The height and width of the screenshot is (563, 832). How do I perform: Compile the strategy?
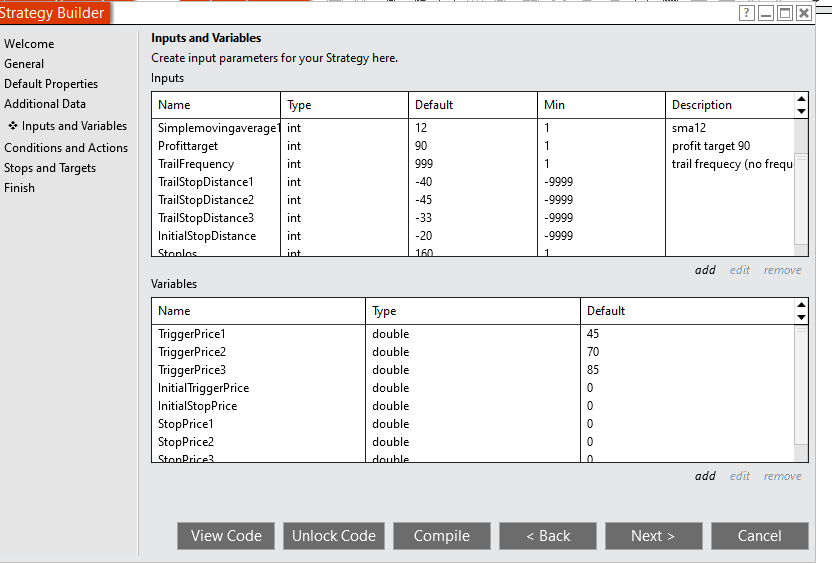coord(442,536)
